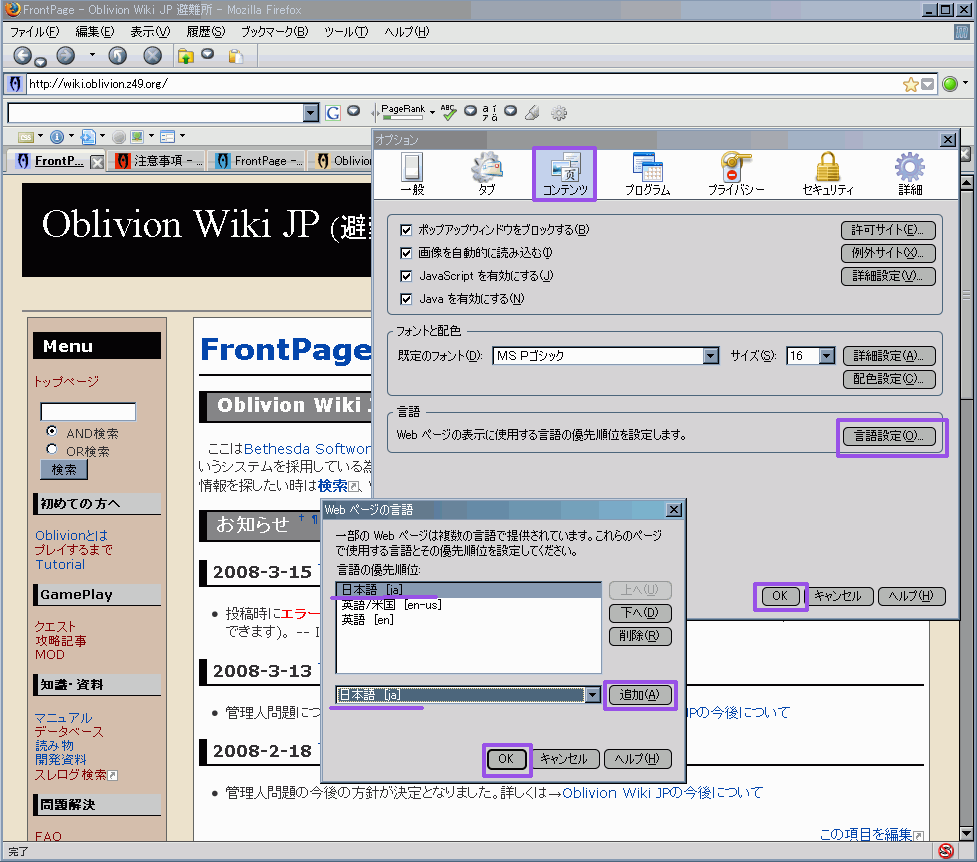Click the 追加 button in language dialog
This screenshot has width=977, height=862.
[640, 695]
